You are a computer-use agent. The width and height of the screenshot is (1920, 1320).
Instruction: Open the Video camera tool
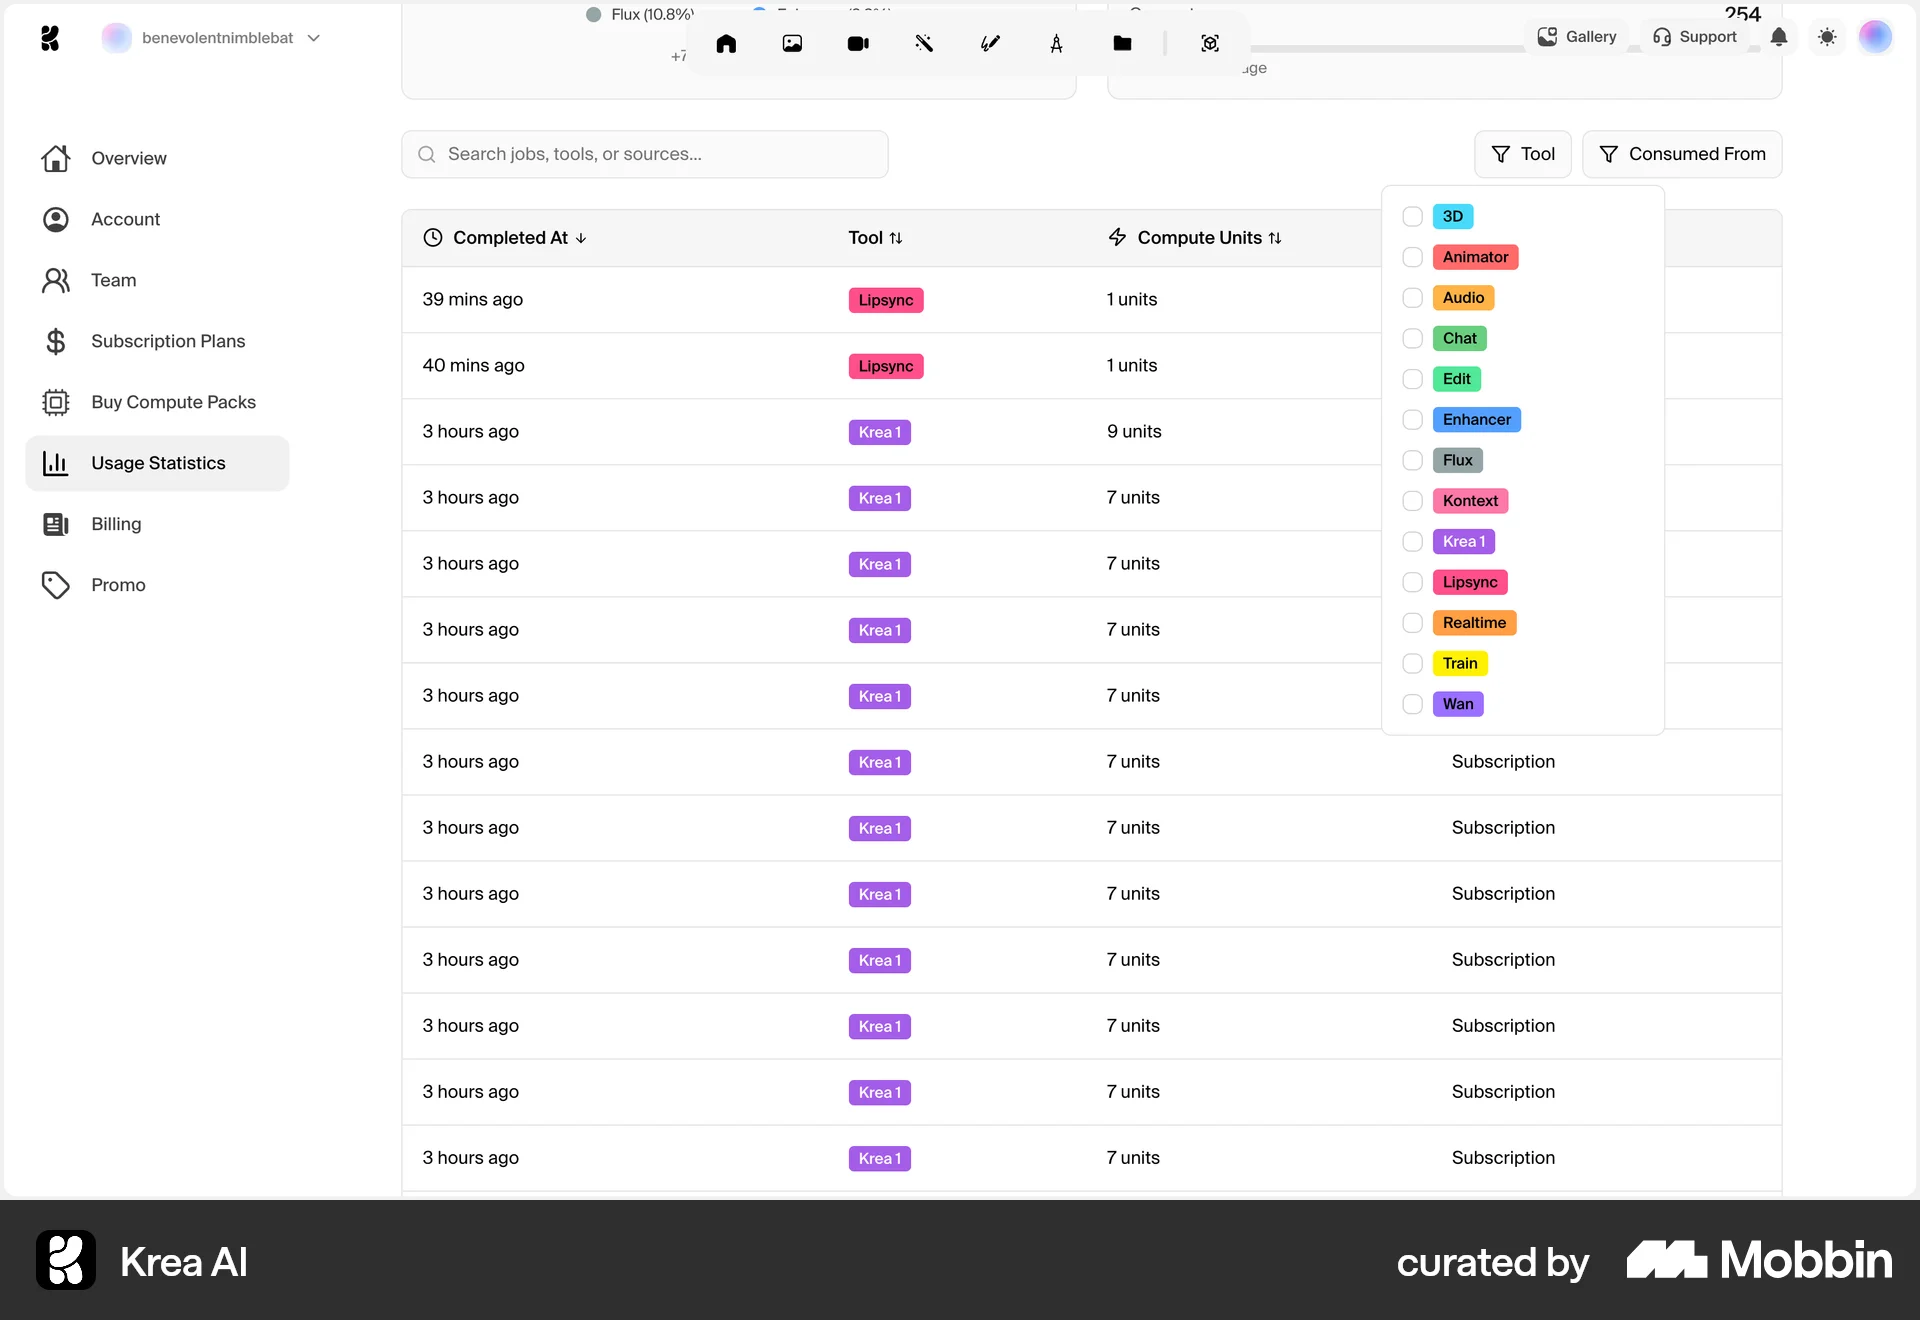[x=858, y=44]
